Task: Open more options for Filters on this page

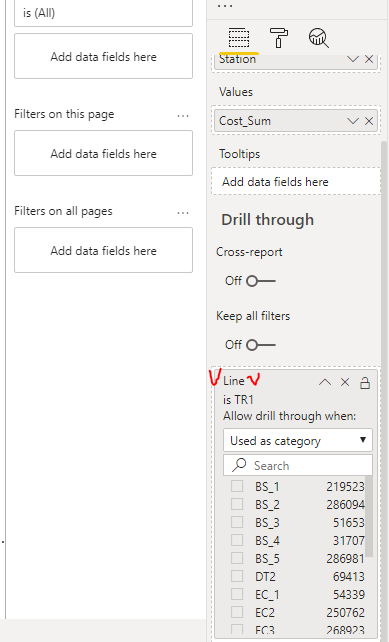Action: click(183, 116)
